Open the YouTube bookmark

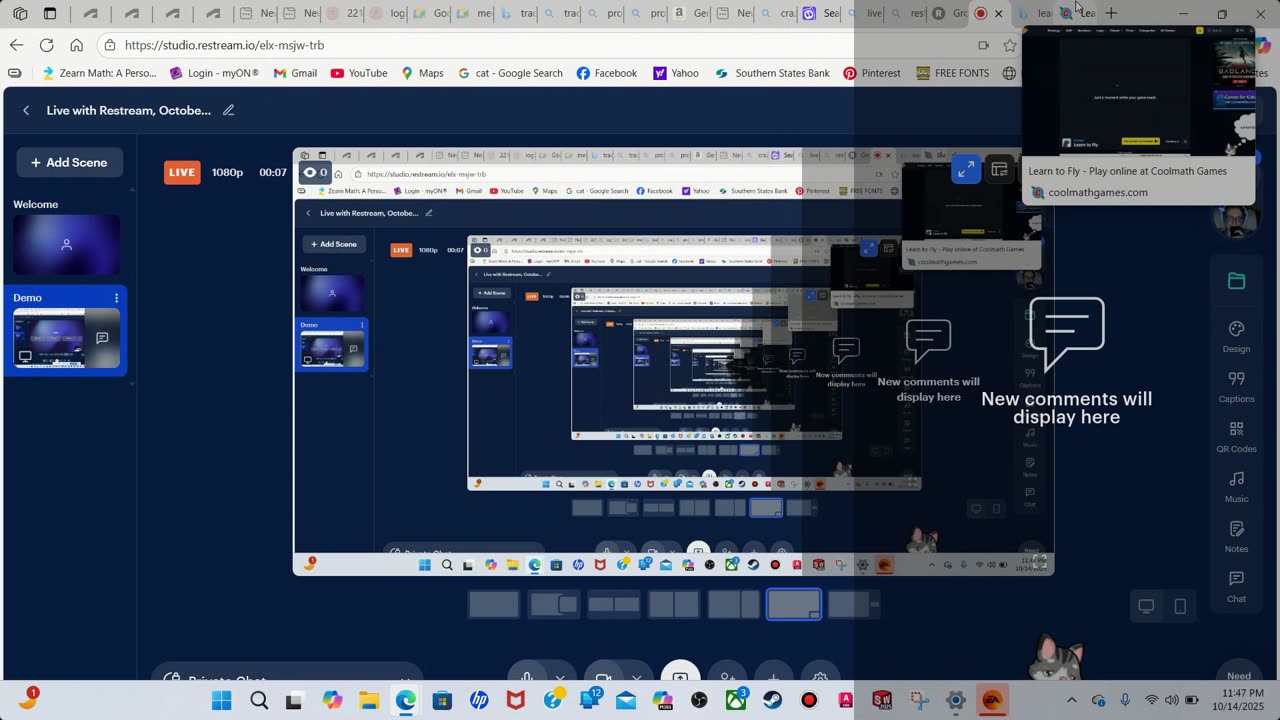pyautogui.click(x=358, y=73)
